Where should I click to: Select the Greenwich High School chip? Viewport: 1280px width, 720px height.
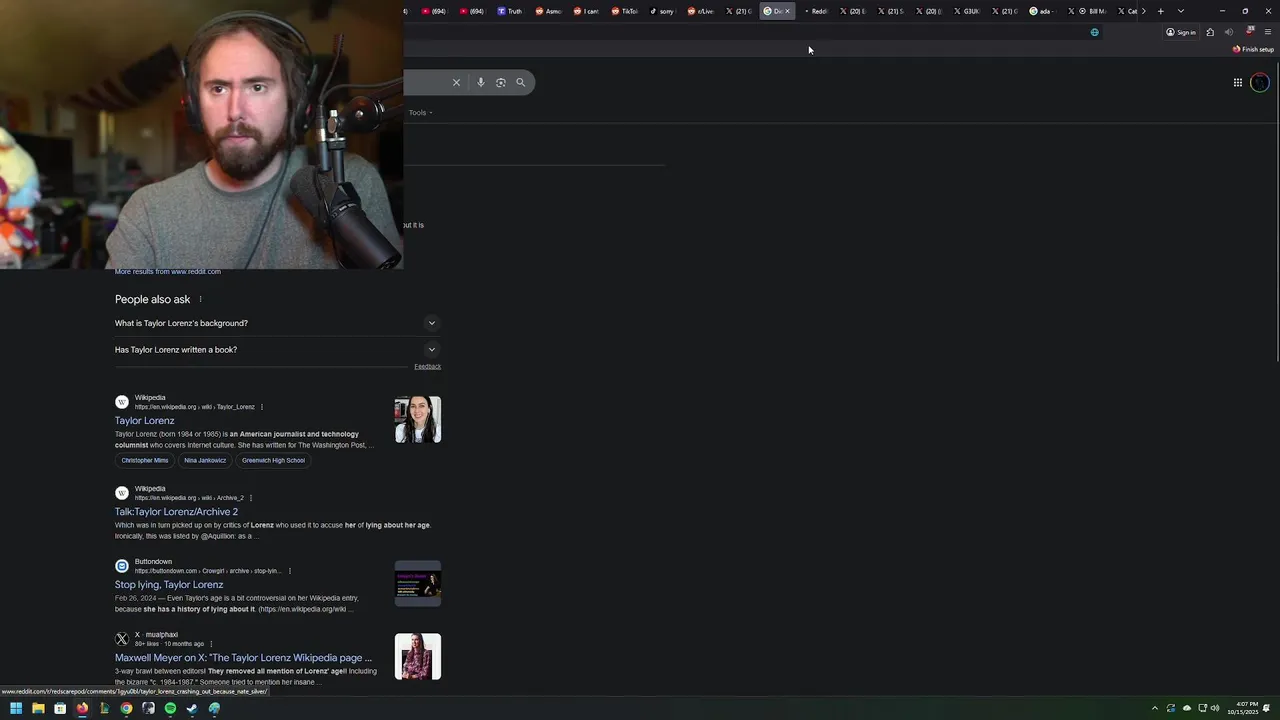(273, 460)
